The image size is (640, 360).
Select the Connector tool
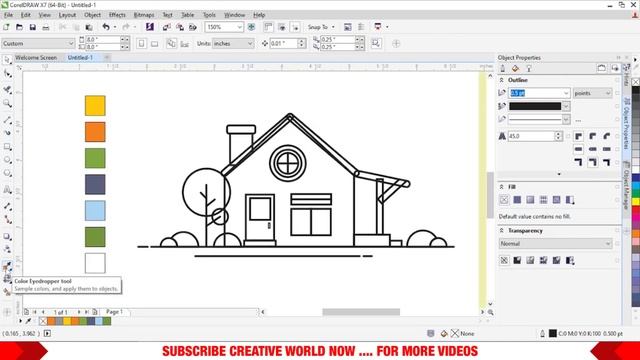click(x=7, y=220)
